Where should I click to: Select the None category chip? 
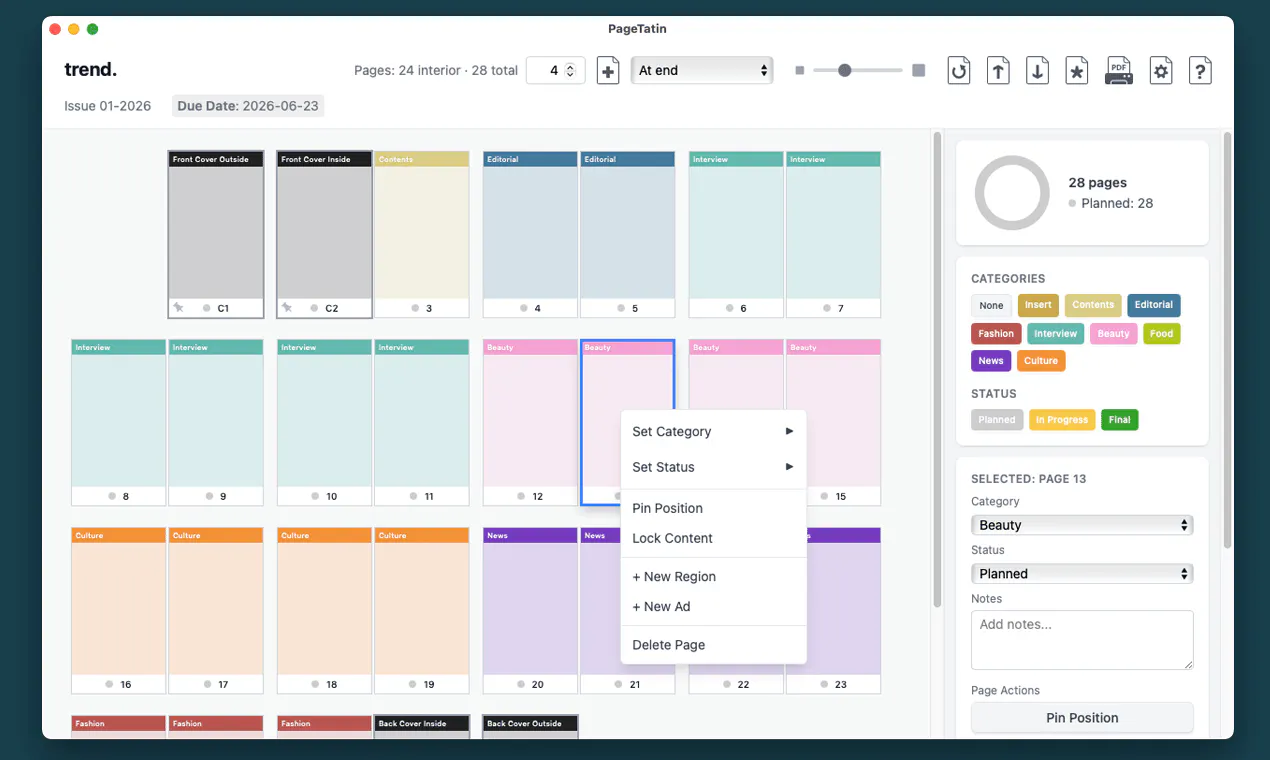coord(991,305)
